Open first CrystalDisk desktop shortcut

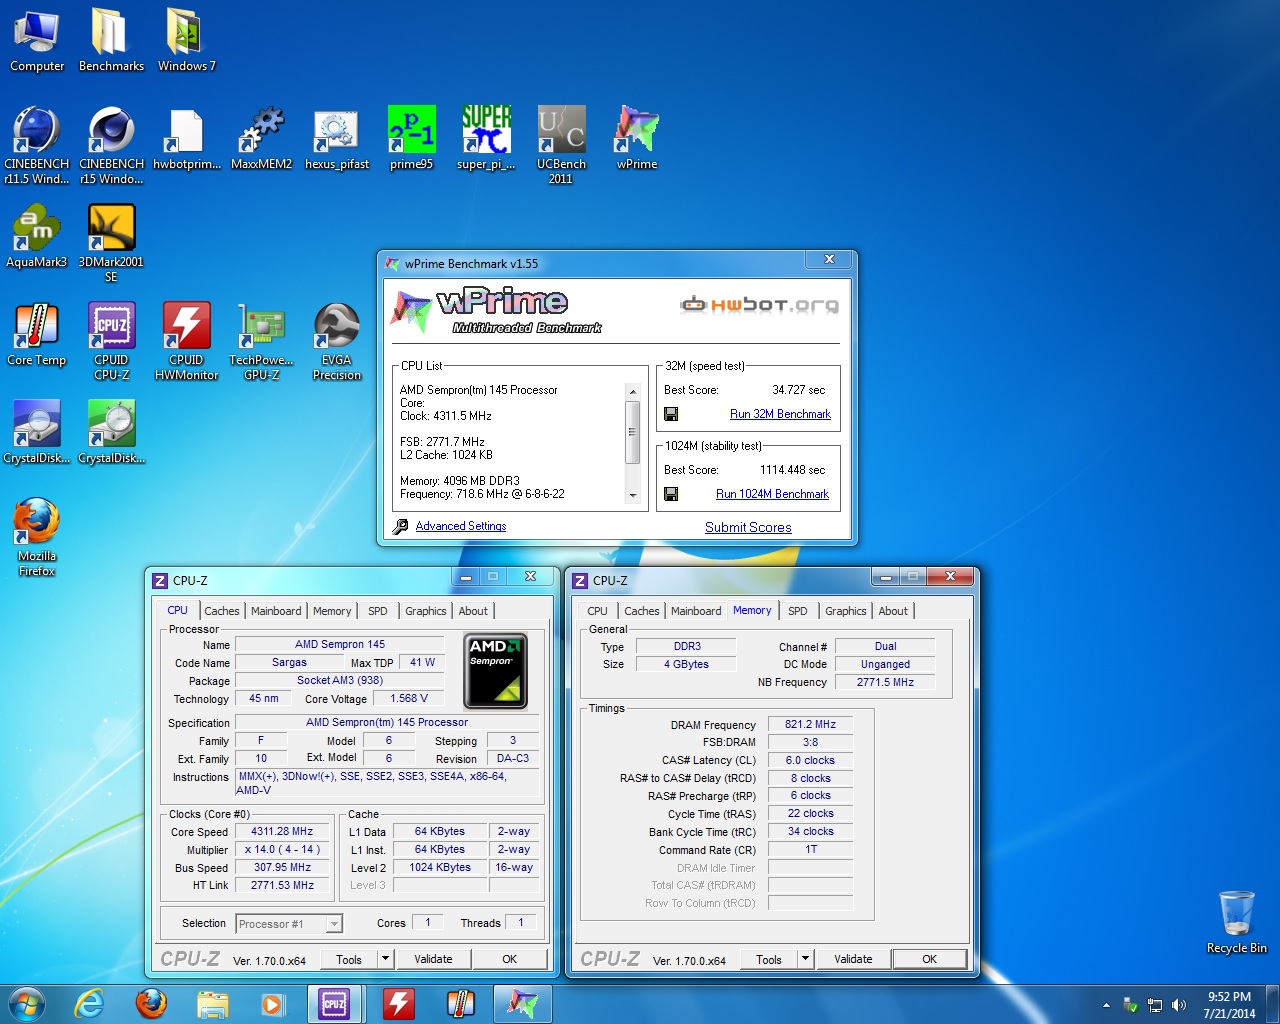(x=37, y=432)
